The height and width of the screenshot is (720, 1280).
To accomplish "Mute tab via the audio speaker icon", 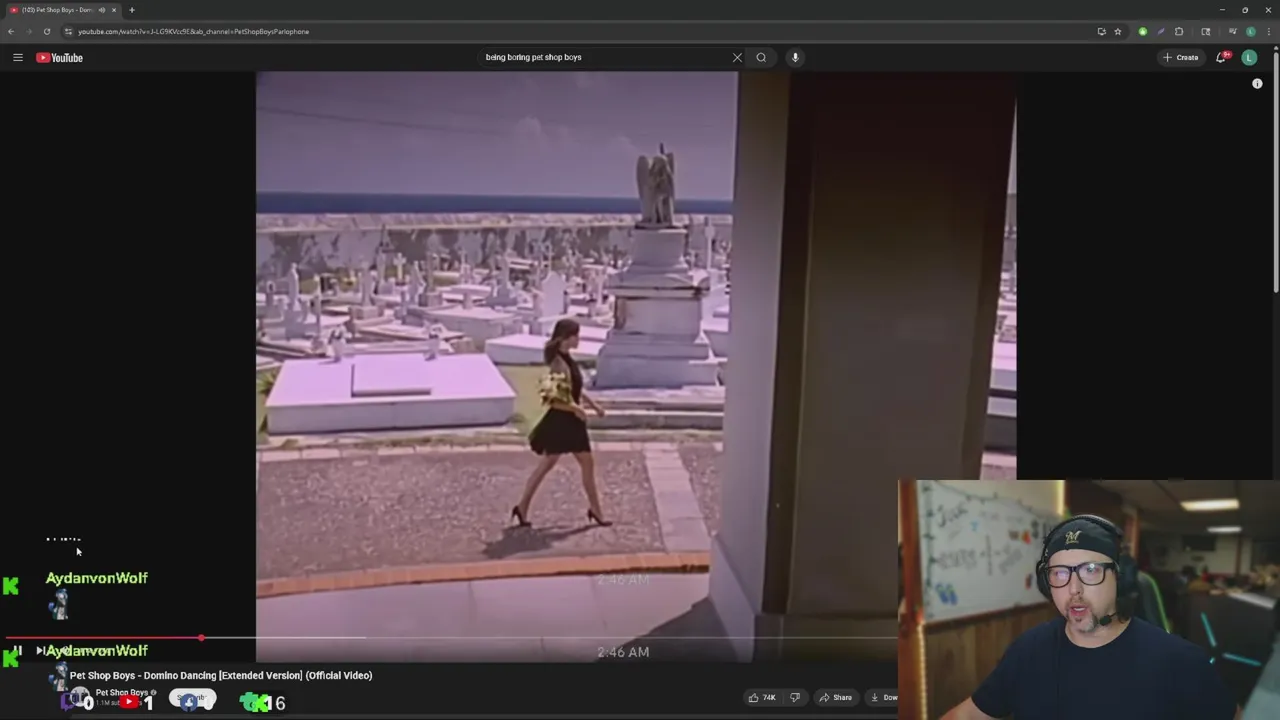I will point(102,10).
